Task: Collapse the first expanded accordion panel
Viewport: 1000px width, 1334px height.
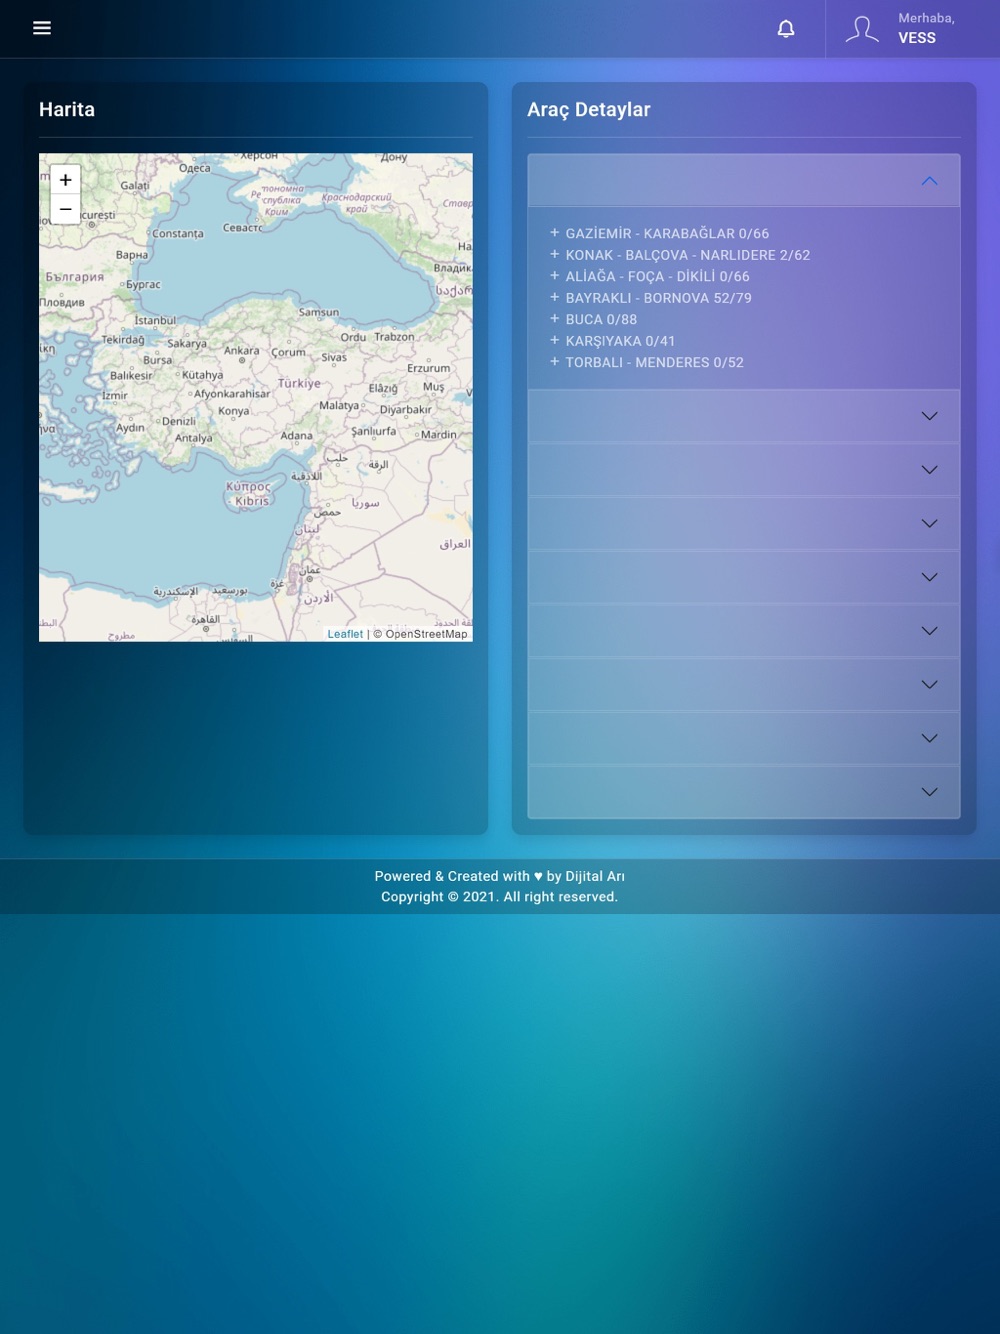Action: [x=929, y=181]
